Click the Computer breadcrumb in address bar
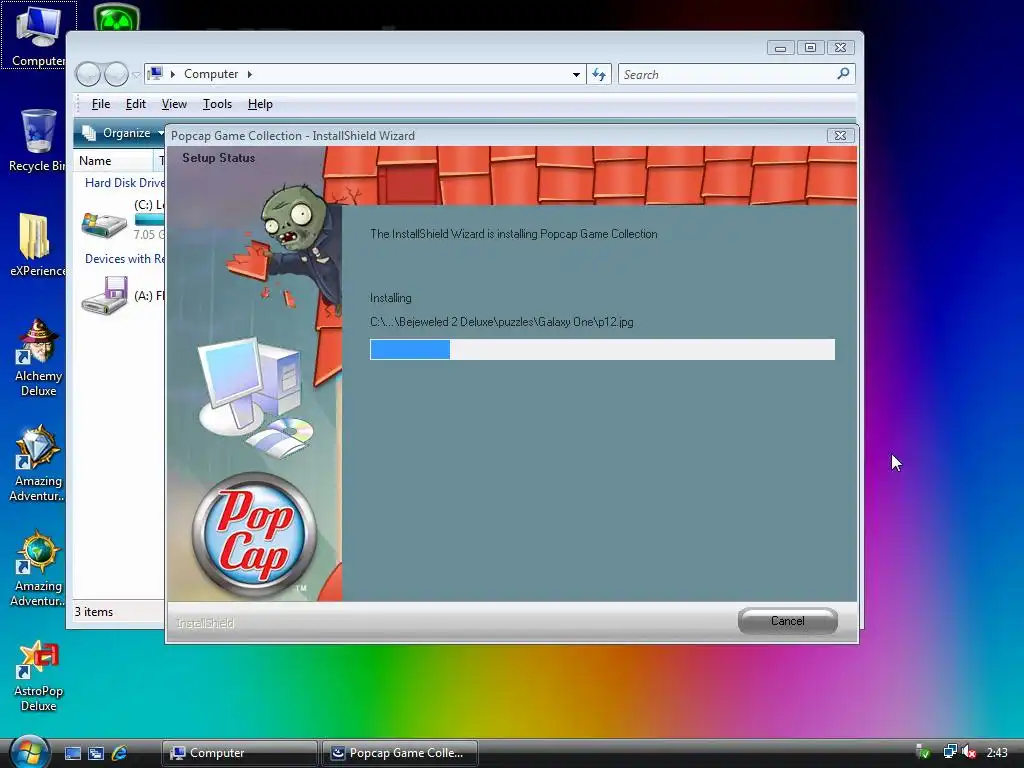The image size is (1024, 768). coord(211,74)
